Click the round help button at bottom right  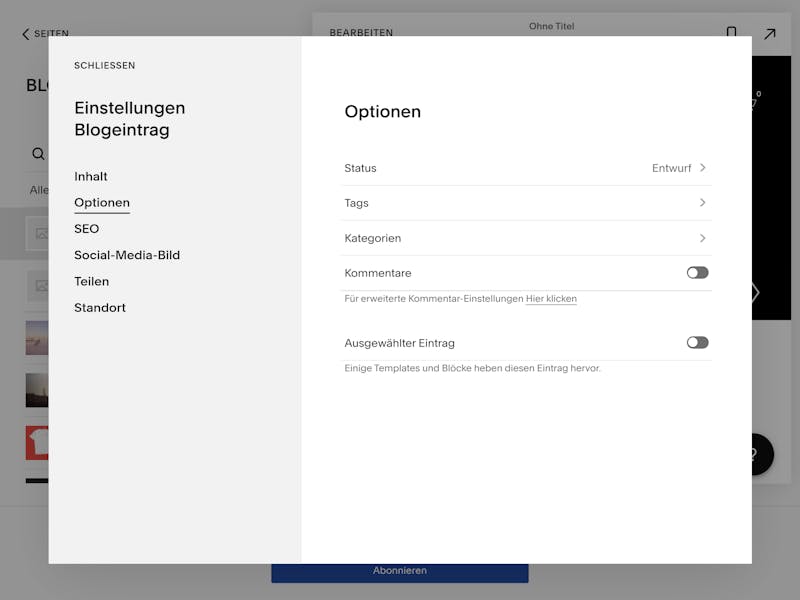(x=762, y=454)
